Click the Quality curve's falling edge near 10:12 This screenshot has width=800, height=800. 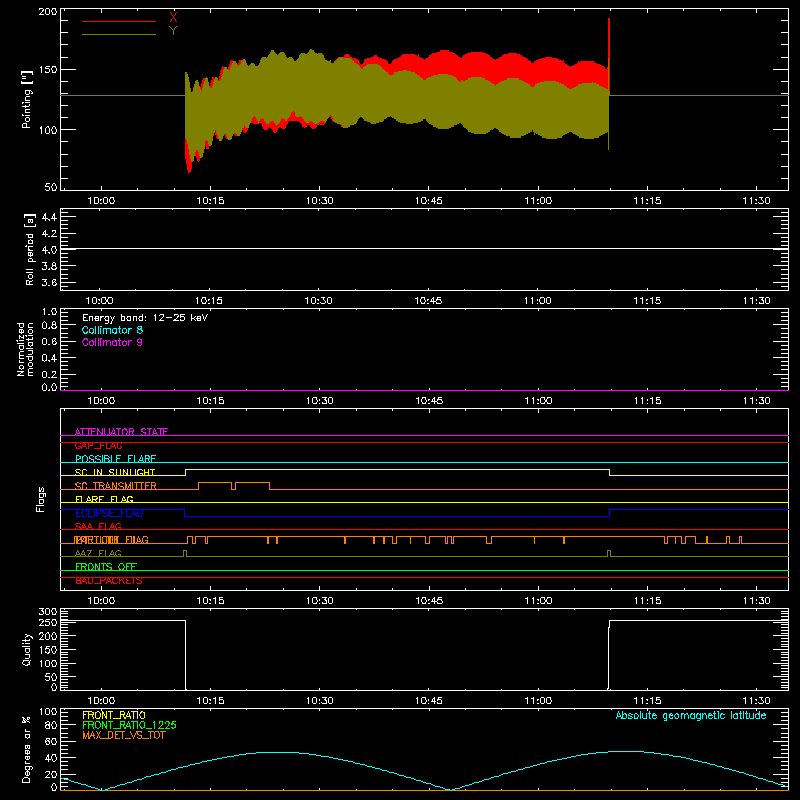point(185,655)
